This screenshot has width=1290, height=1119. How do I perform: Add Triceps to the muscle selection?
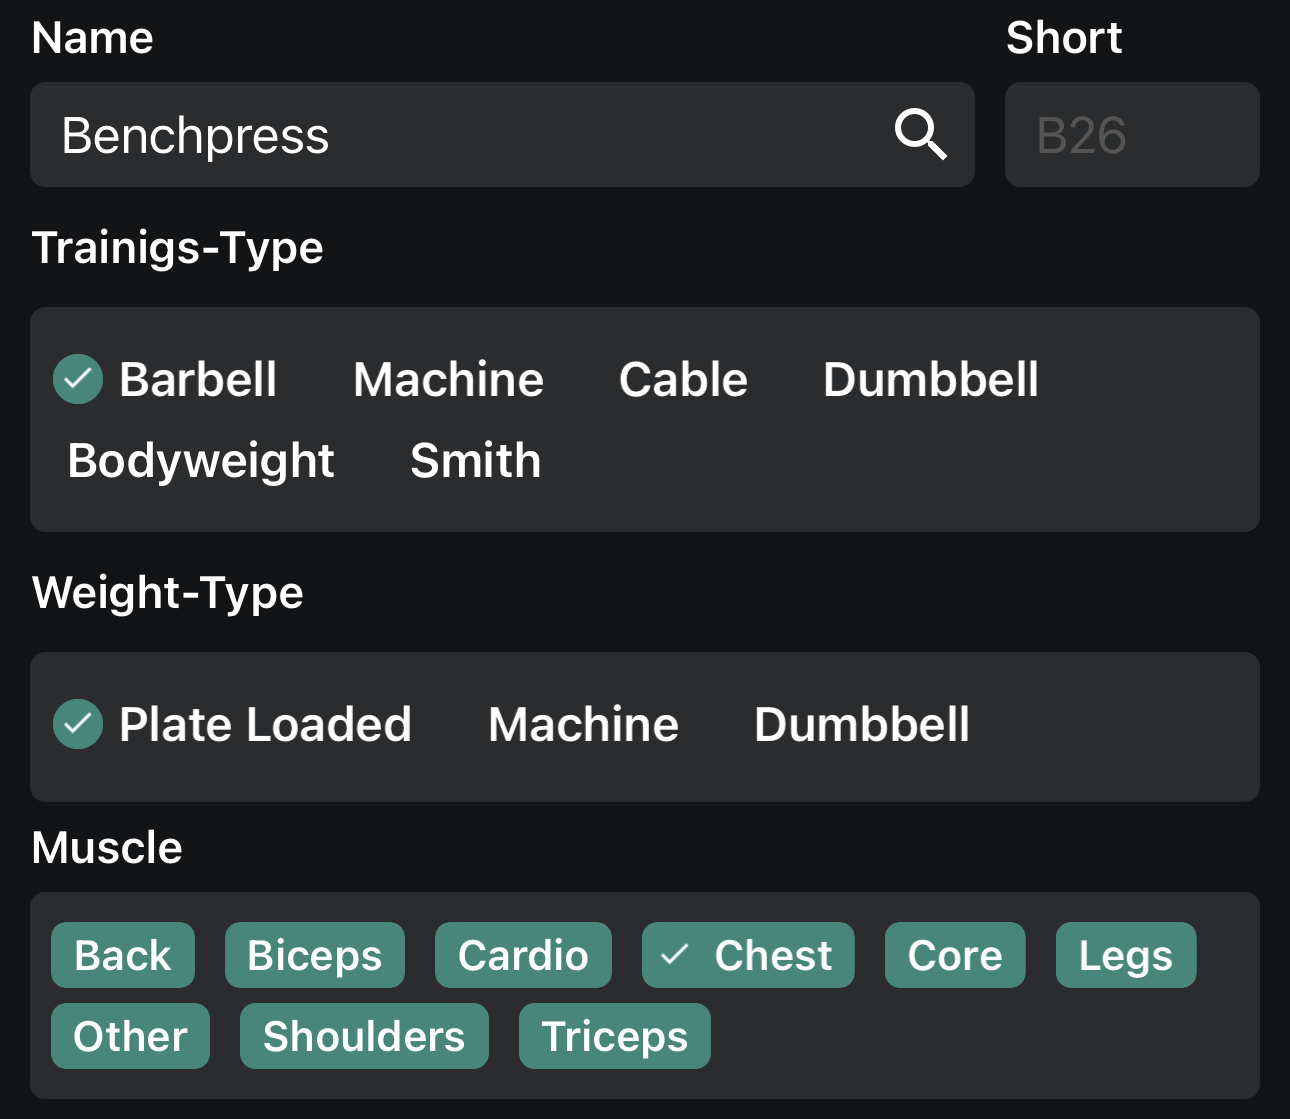pos(614,1036)
